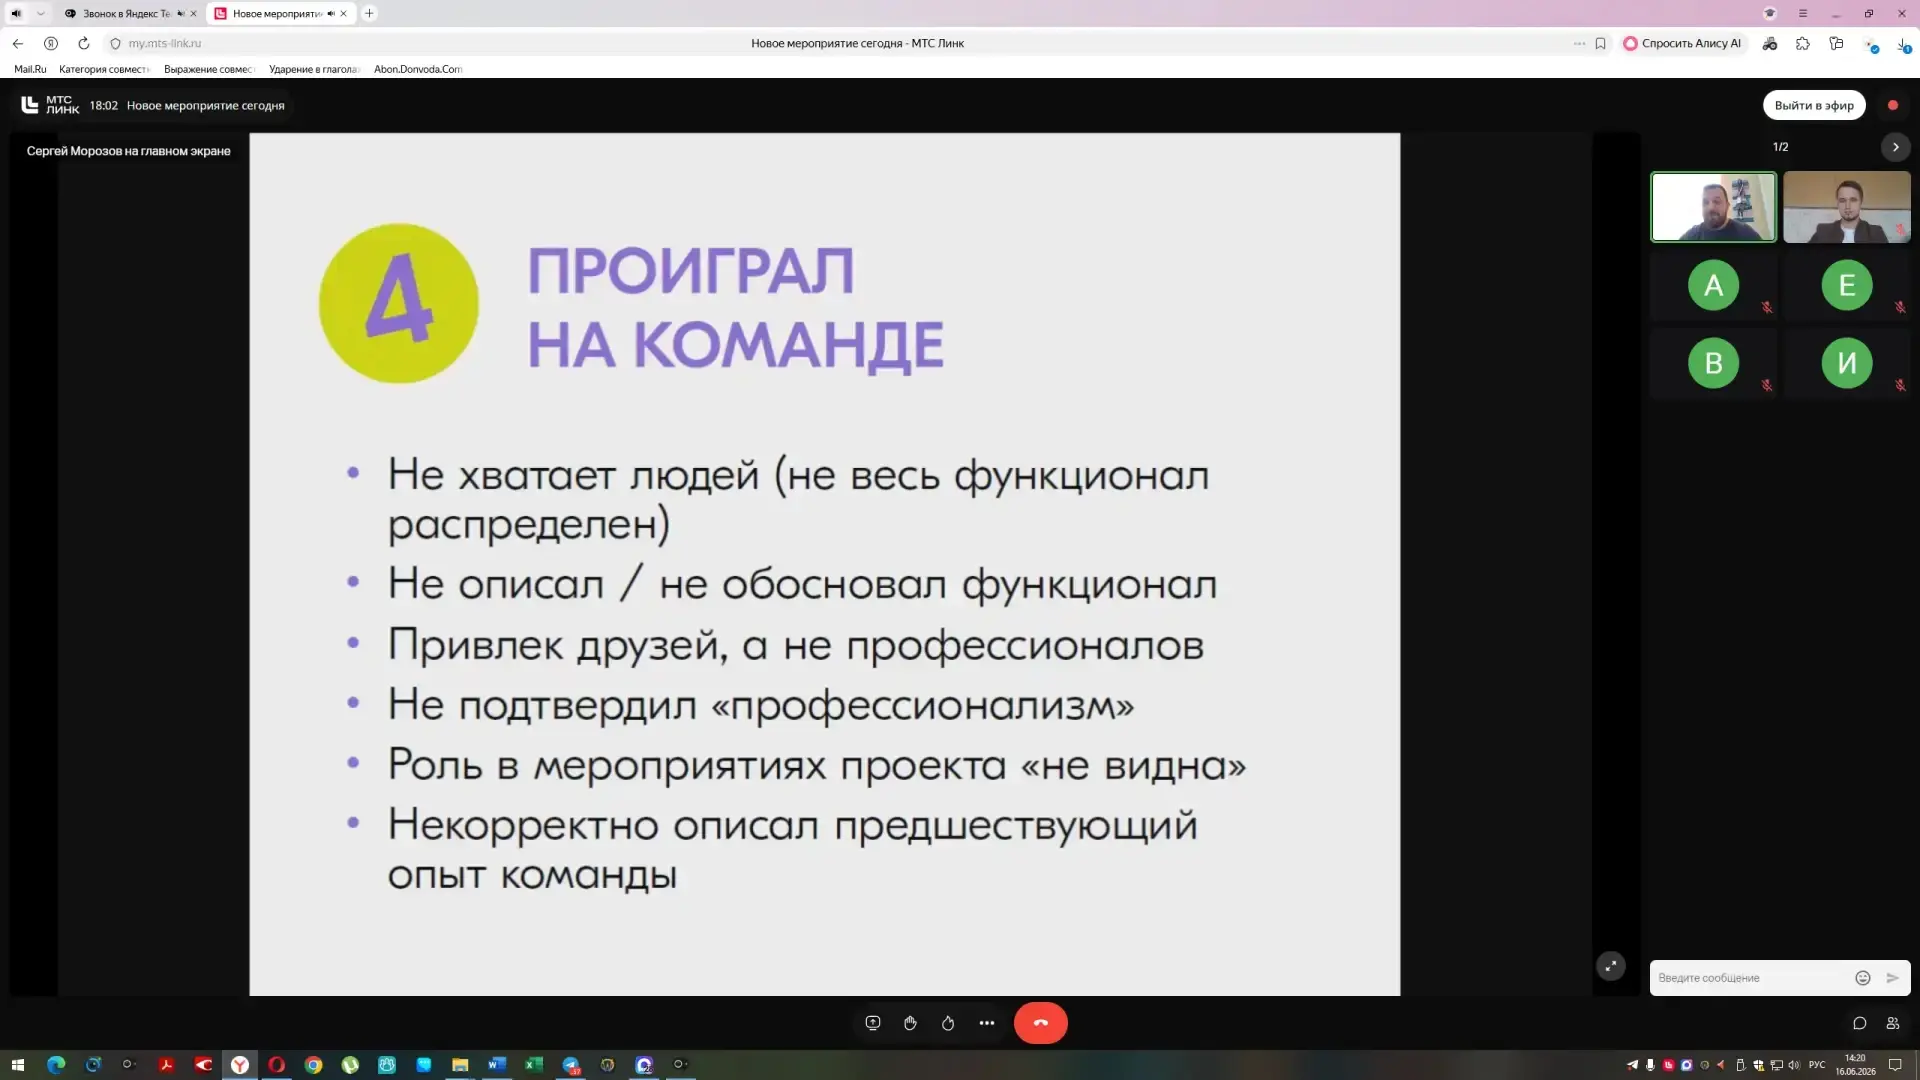
Task: Open tractor extension icon
Action: pyautogui.click(x=1770, y=43)
